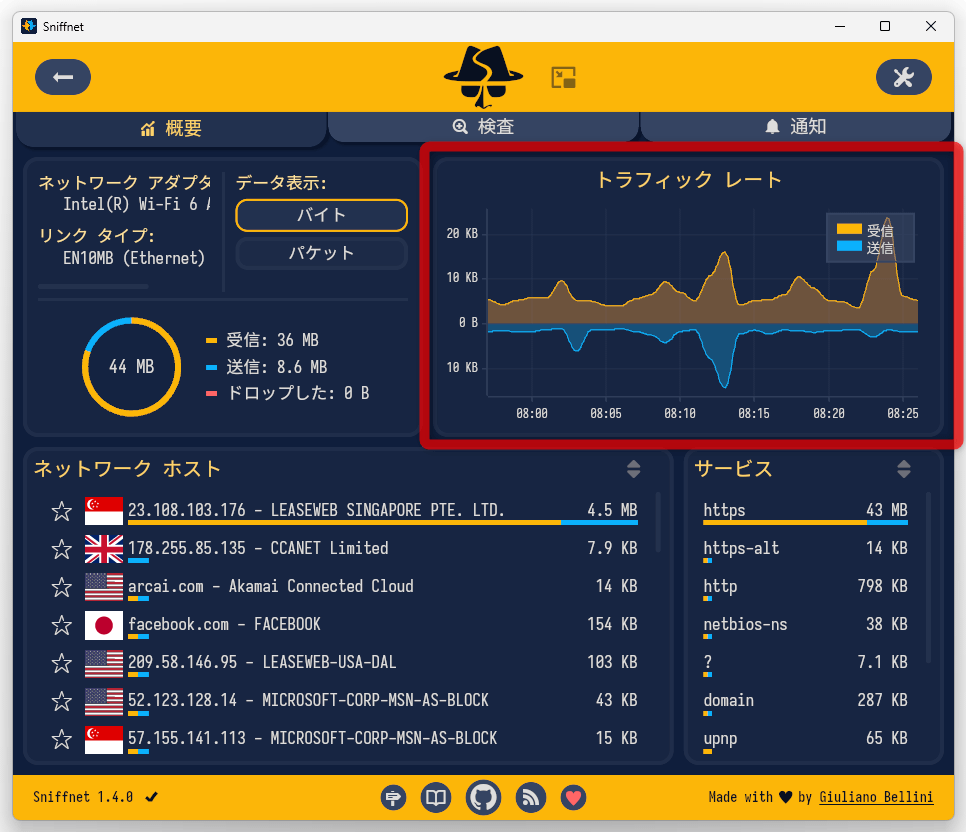The image size is (966, 832).
Task: Click the Sniffnet hat logo
Action: click(484, 76)
